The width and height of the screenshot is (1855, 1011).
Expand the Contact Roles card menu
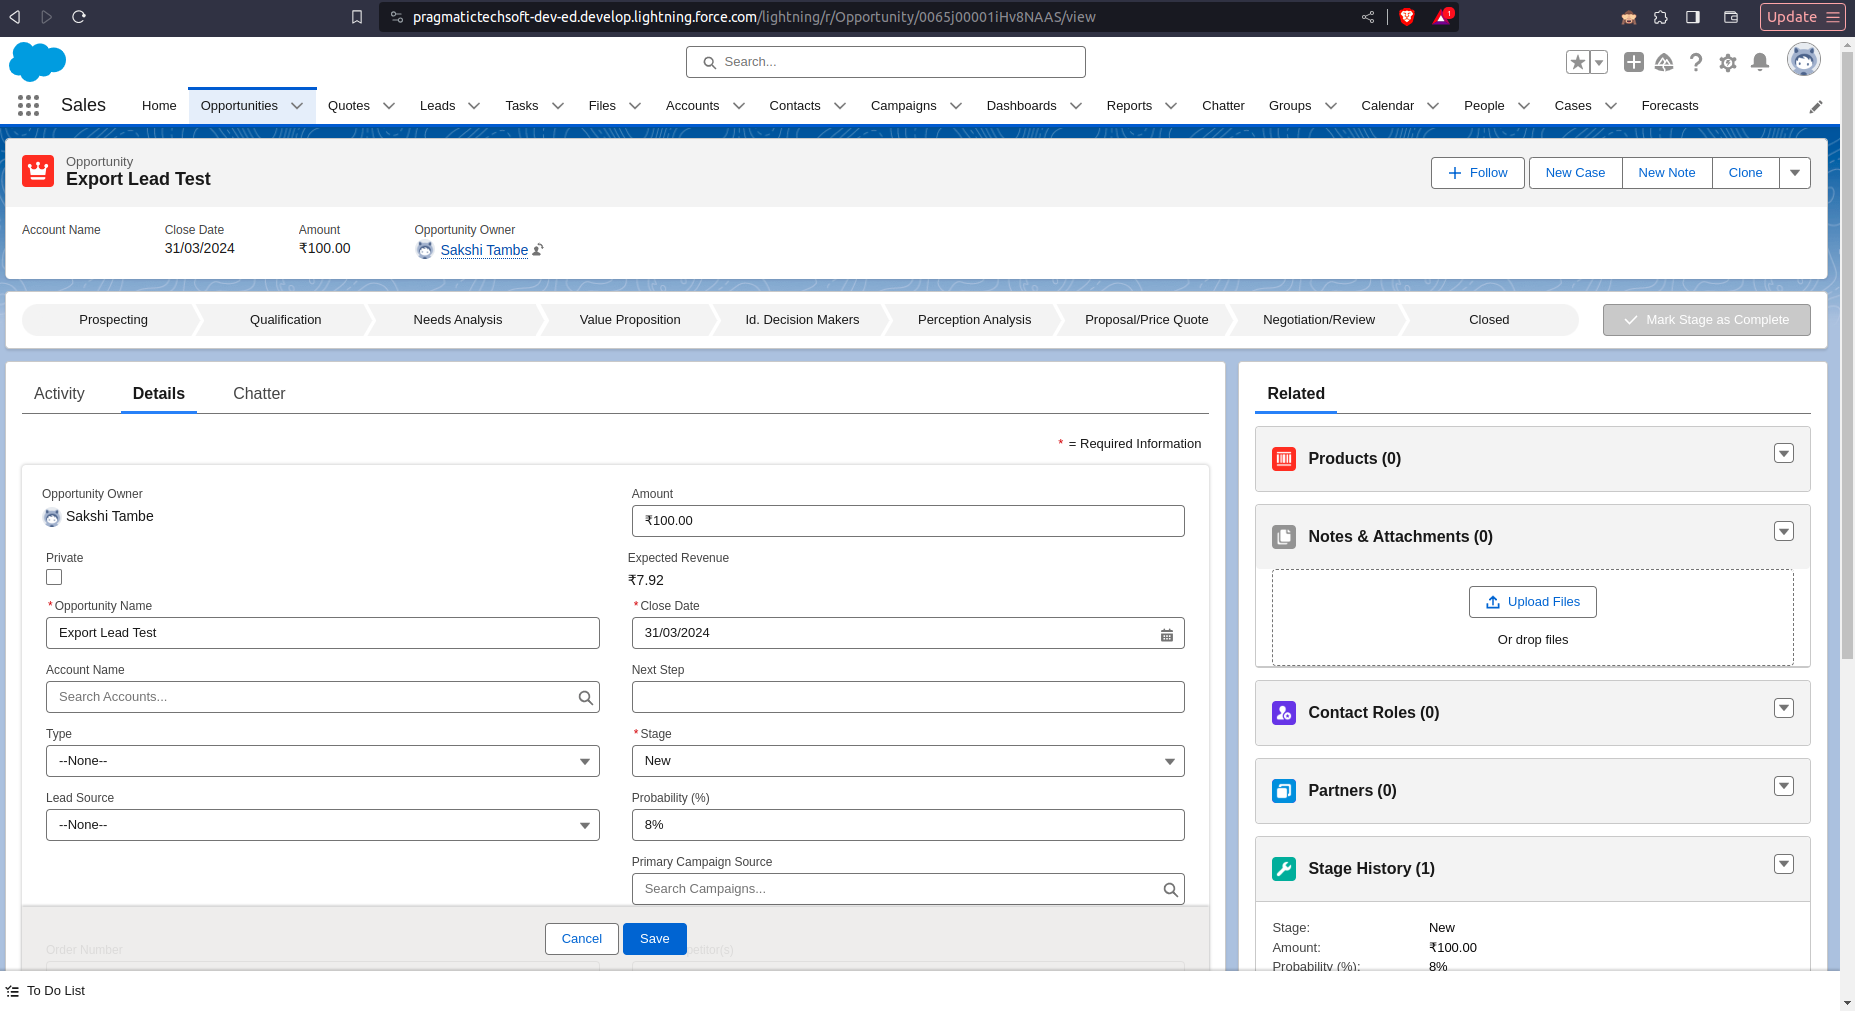[1784, 708]
